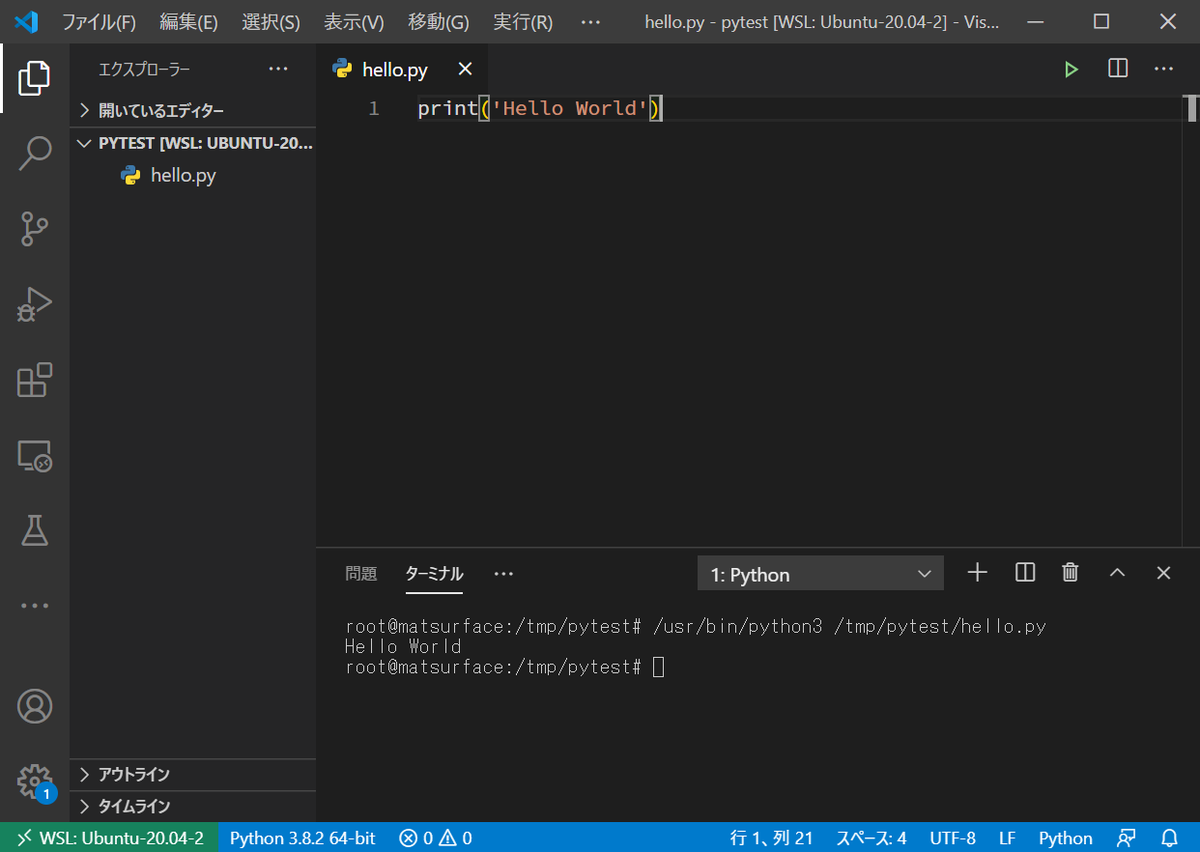Open Explorer panel more actions ellipsis

tap(277, 69)
